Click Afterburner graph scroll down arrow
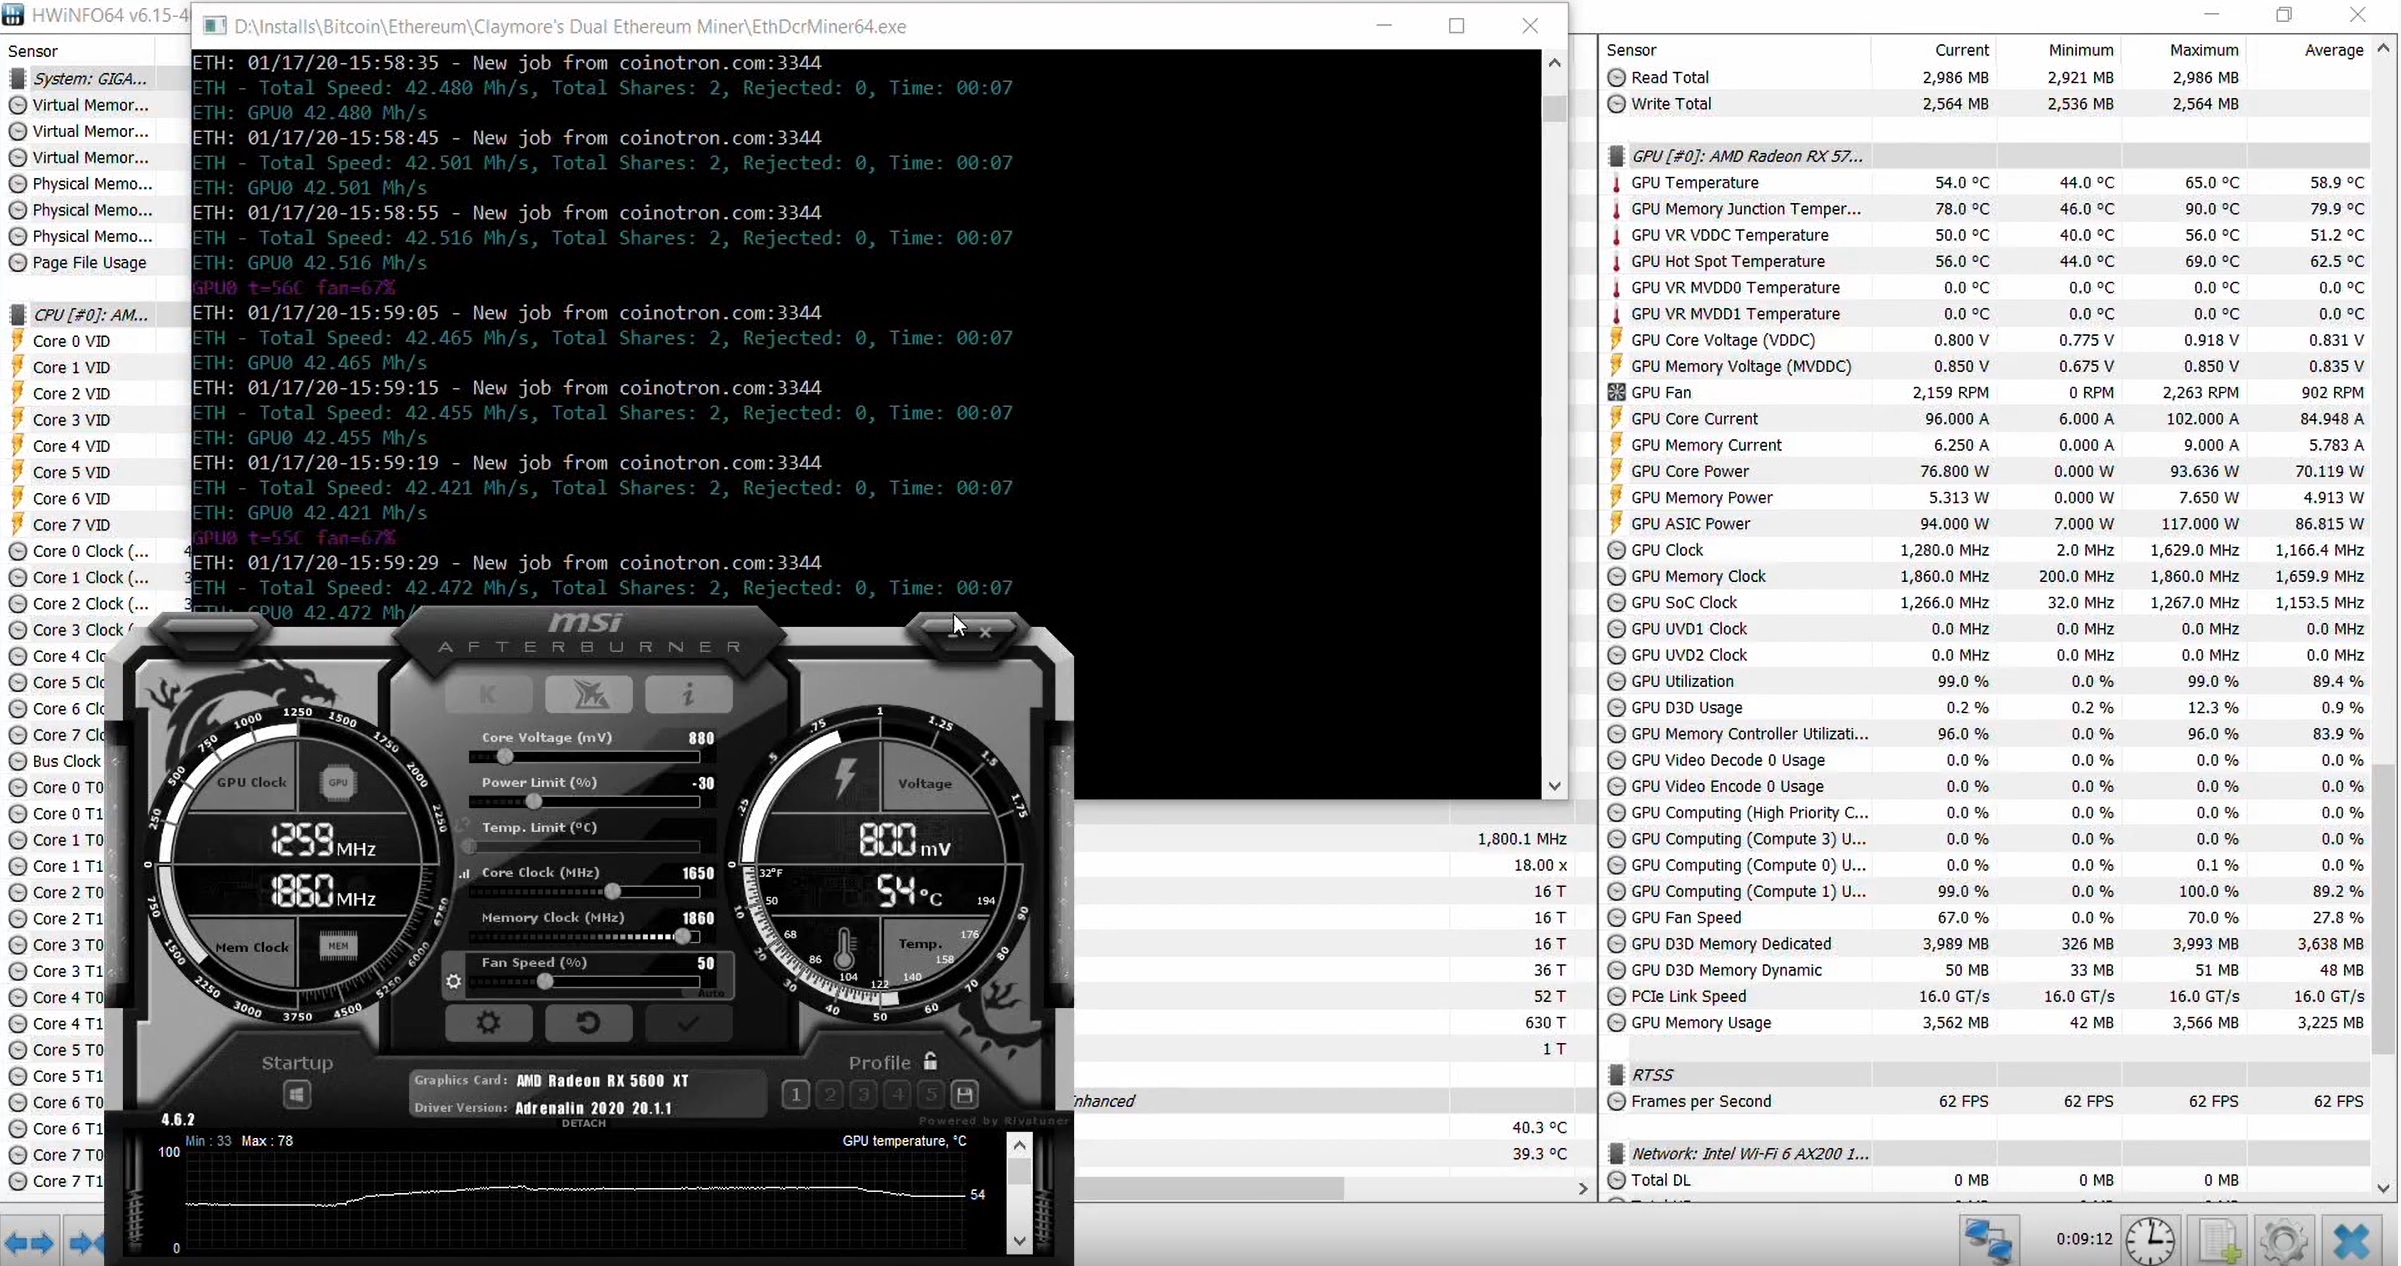This screenshot has width=2401, height=1266. pos(1019,1241)
